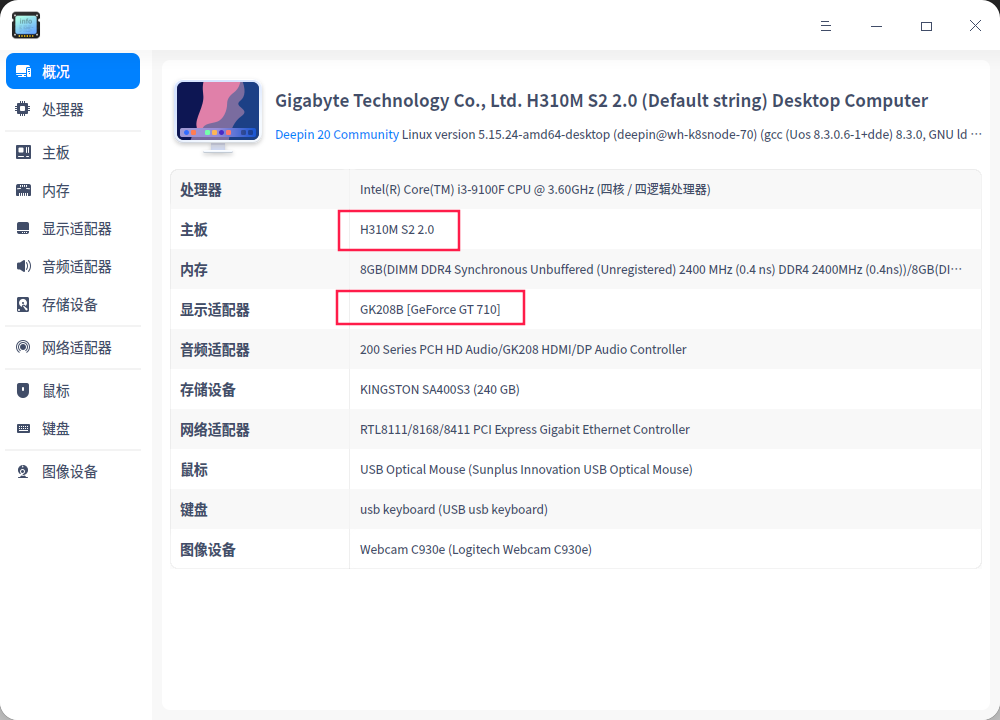Click the Device Manager app icon in title bar
The width and height of the screenshot is (1000, 720).
coord(26,25)
